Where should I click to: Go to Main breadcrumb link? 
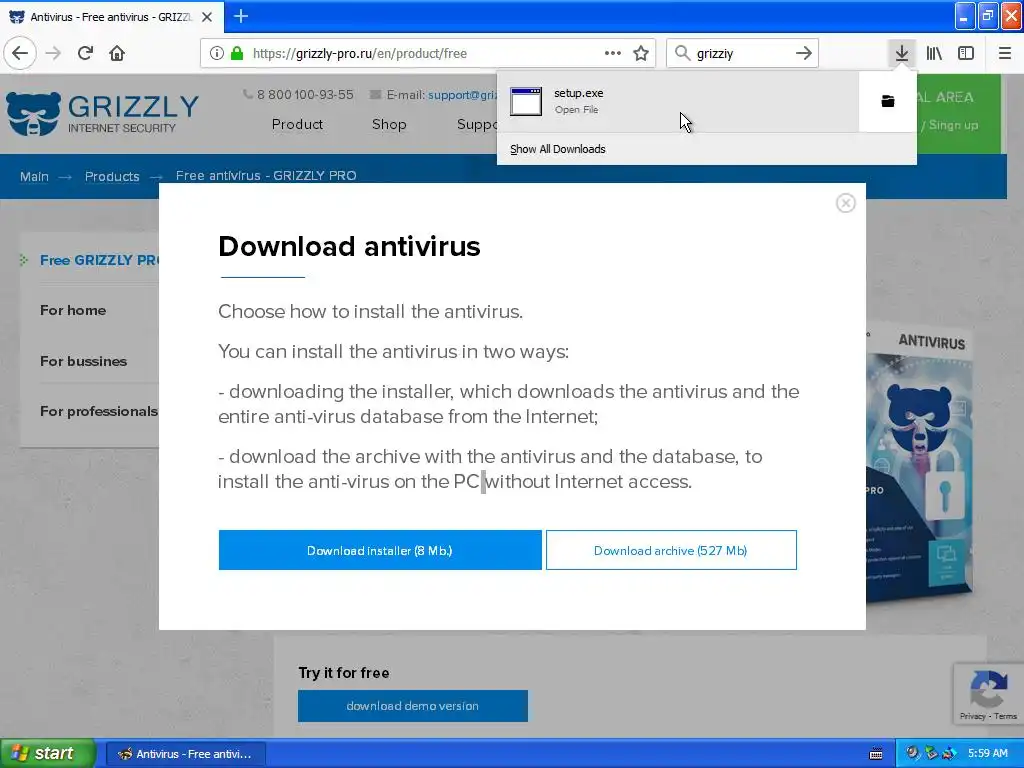pos(34,176)
